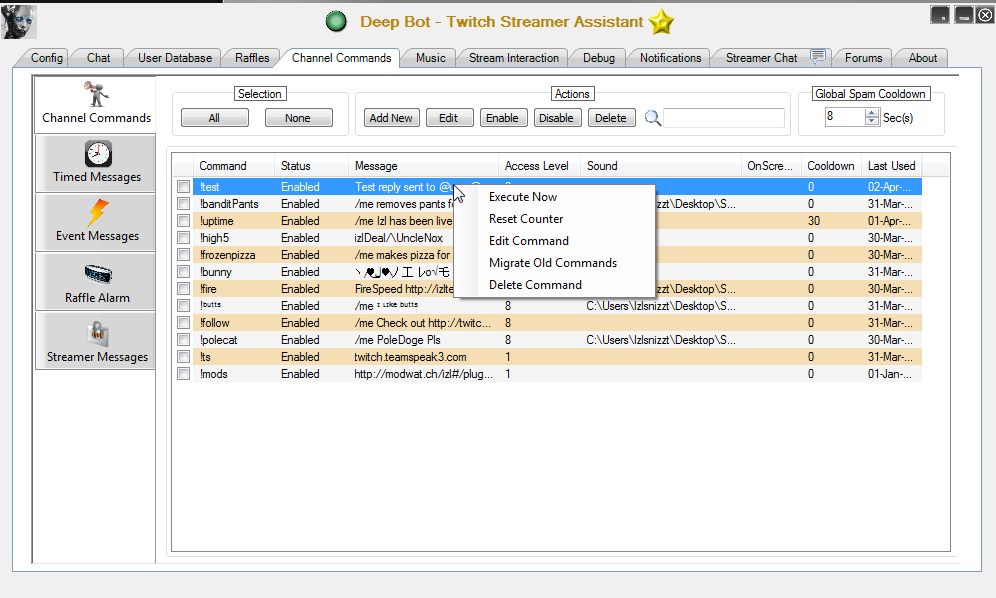Toggle checkbox for !fire command
Image resolution: width=996 pixels, height=598 pixels.
point(184,289)
